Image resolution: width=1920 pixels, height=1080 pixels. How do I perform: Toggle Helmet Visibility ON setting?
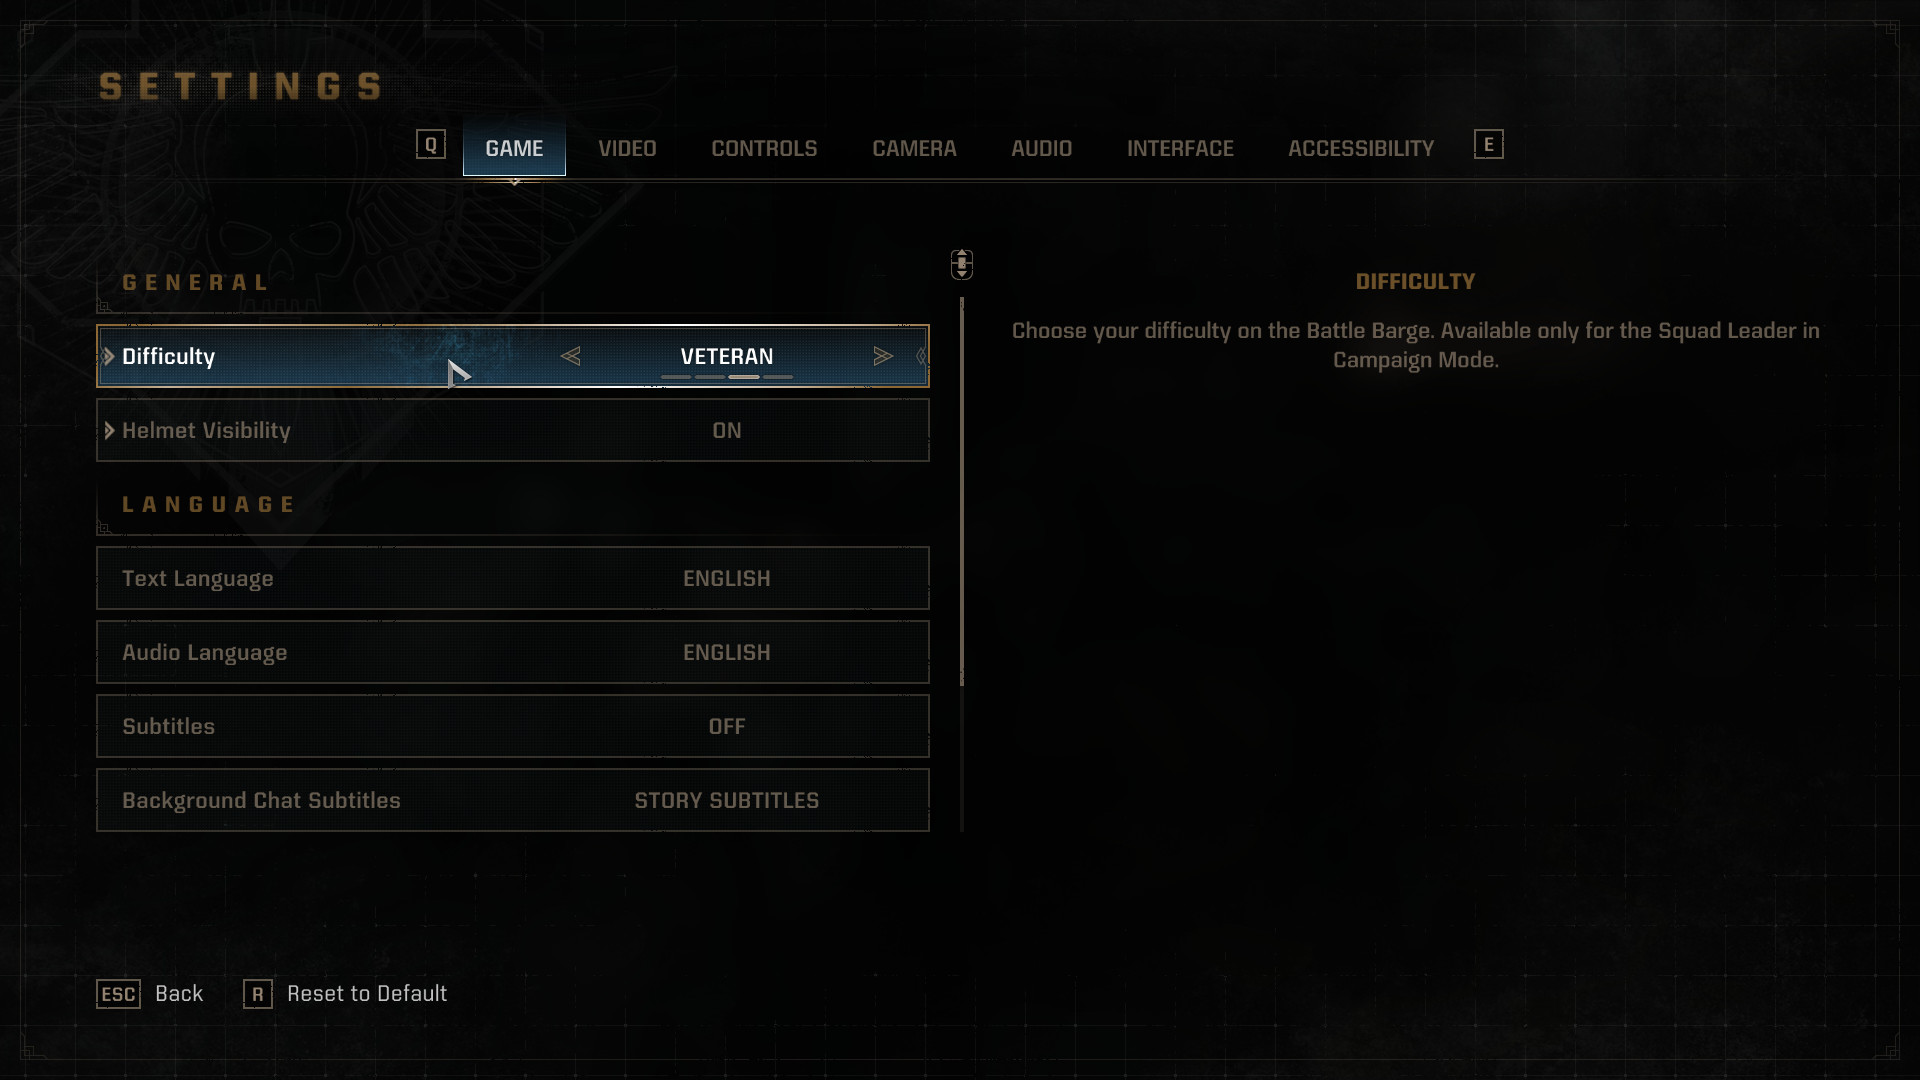[727, 430]
